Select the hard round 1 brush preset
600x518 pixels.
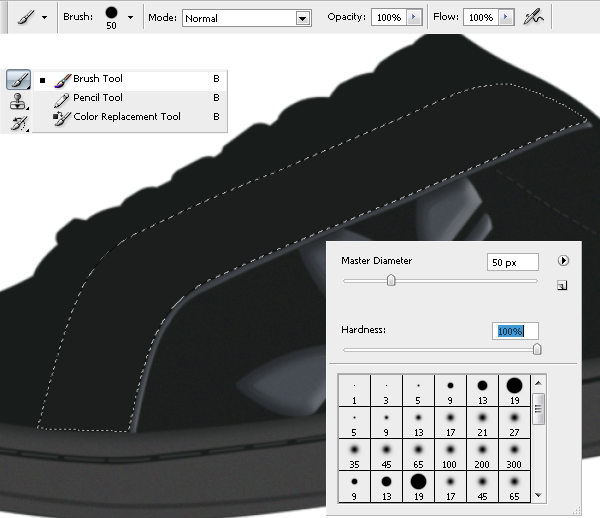pos(354,391)
